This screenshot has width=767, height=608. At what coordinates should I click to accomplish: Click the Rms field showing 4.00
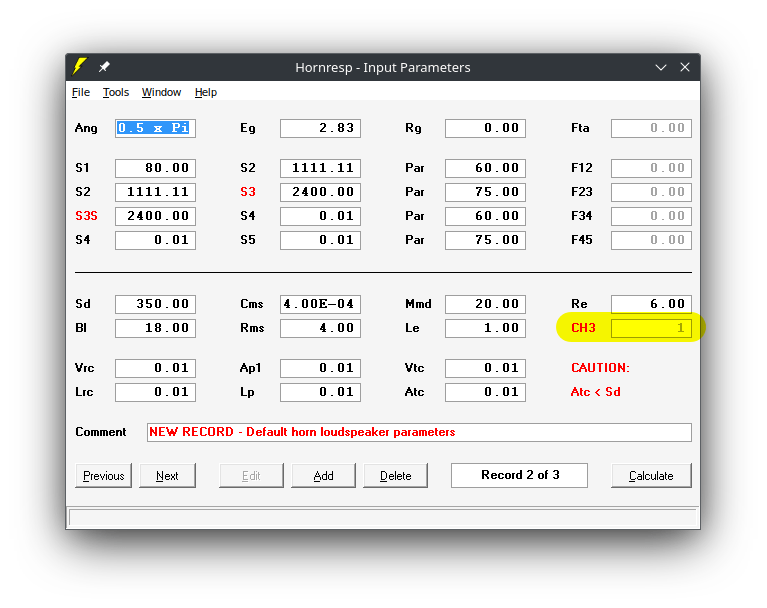click(x=320, y=328)
